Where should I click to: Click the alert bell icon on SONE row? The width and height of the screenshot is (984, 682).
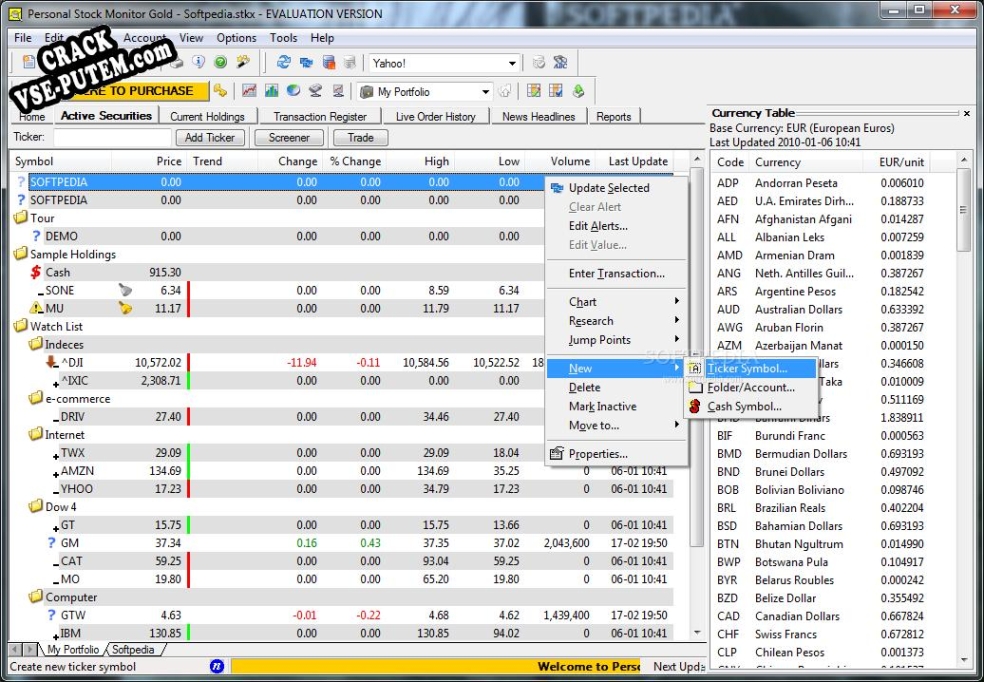(x=126, y=290)
